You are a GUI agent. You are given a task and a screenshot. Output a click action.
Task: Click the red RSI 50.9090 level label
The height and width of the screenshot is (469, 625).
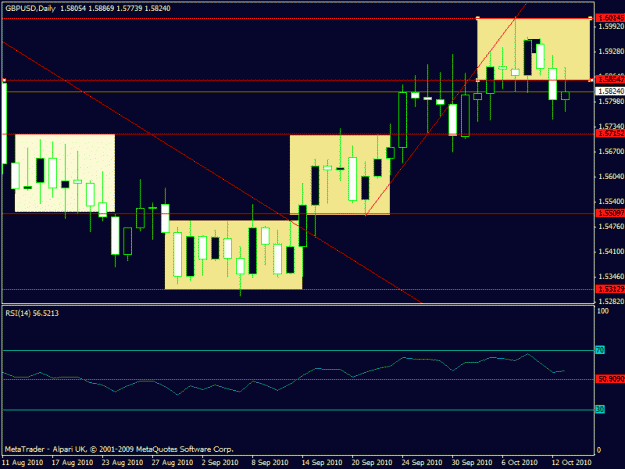click(x=610, y=379)
